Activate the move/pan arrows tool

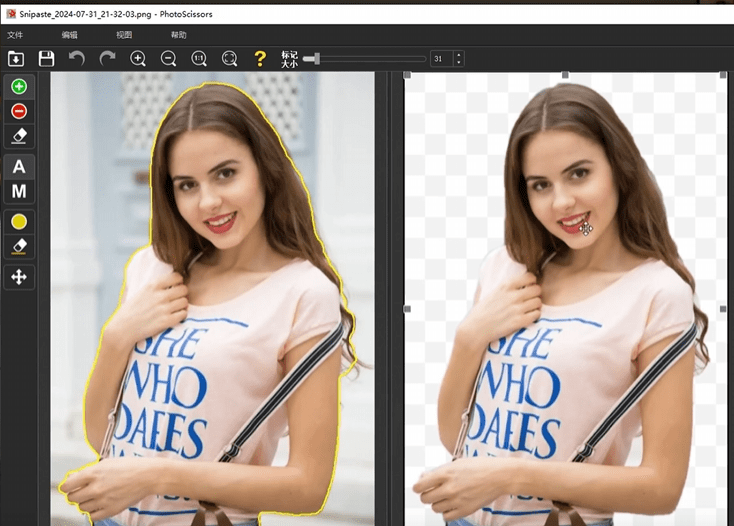(x=19, y=276)
